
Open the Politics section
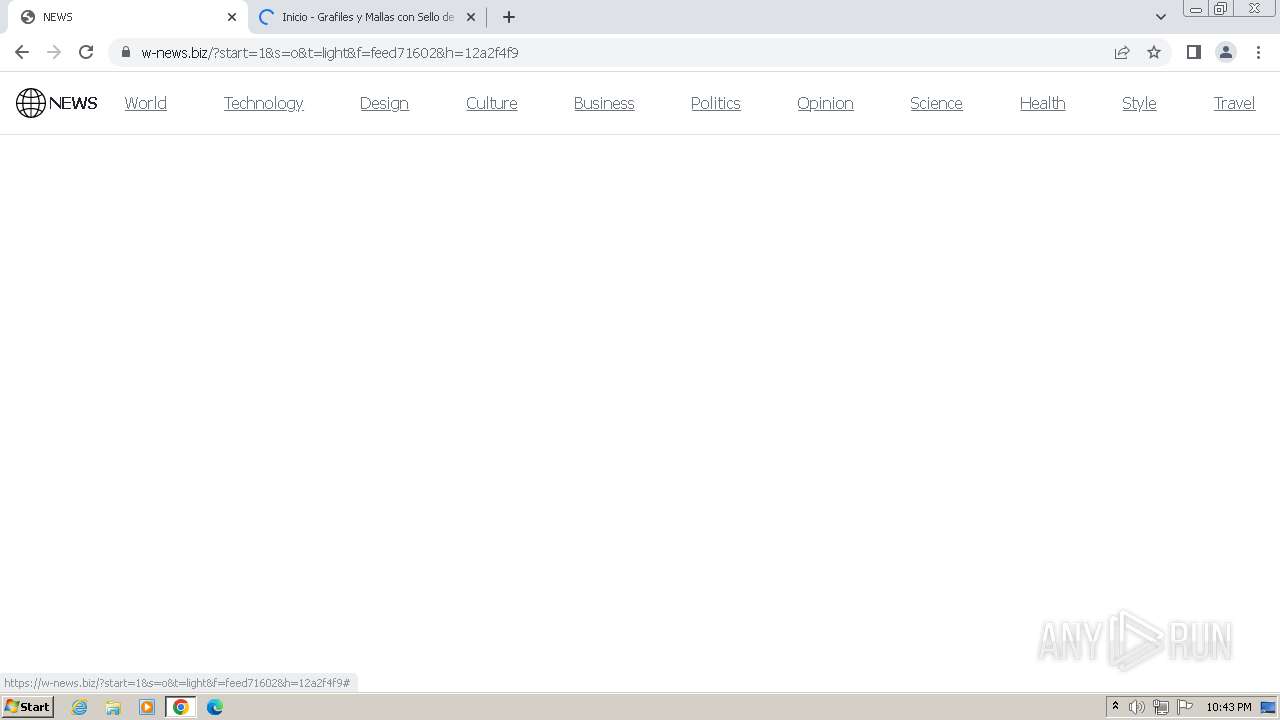[x=715, y=103]
